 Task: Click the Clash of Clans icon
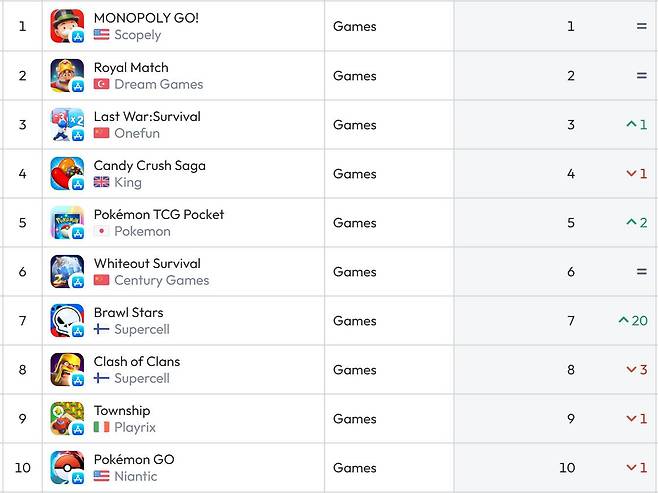(67, 369)
